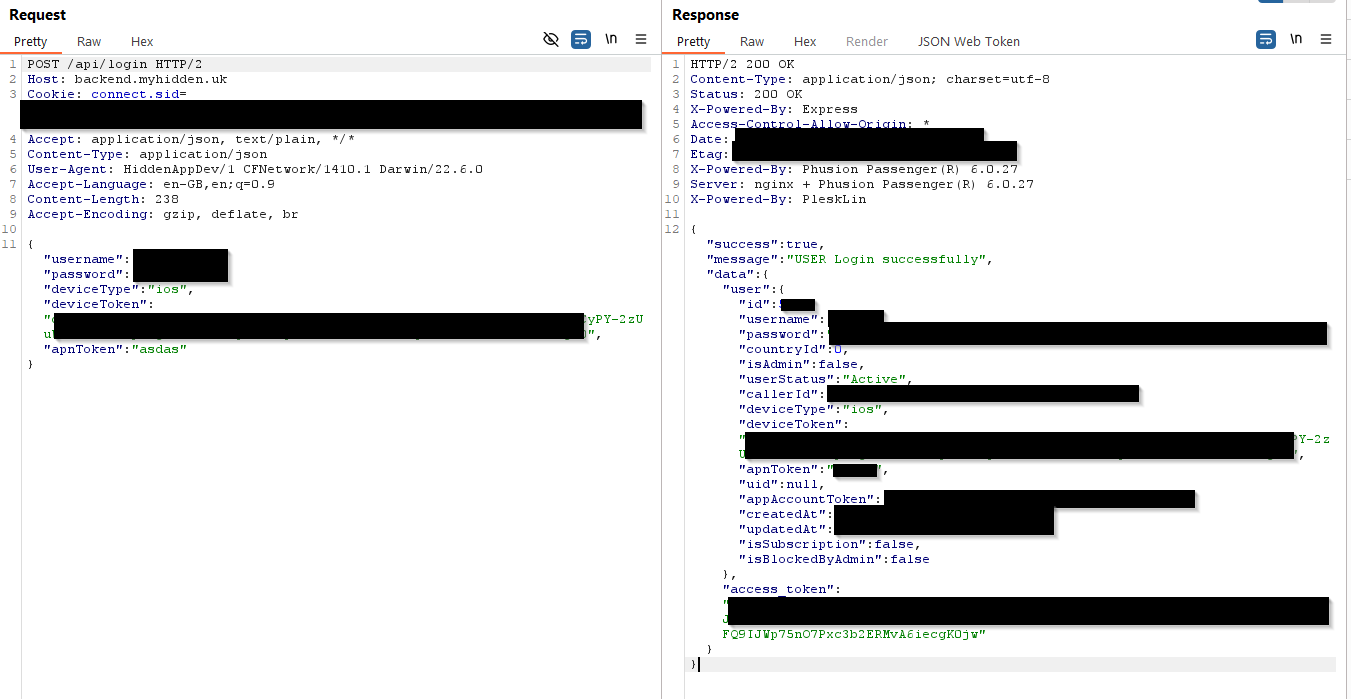The width and height of the screenshot is (1351, 699).
Task: Click the "updatedAt" key in response
Action: (783, 529)
